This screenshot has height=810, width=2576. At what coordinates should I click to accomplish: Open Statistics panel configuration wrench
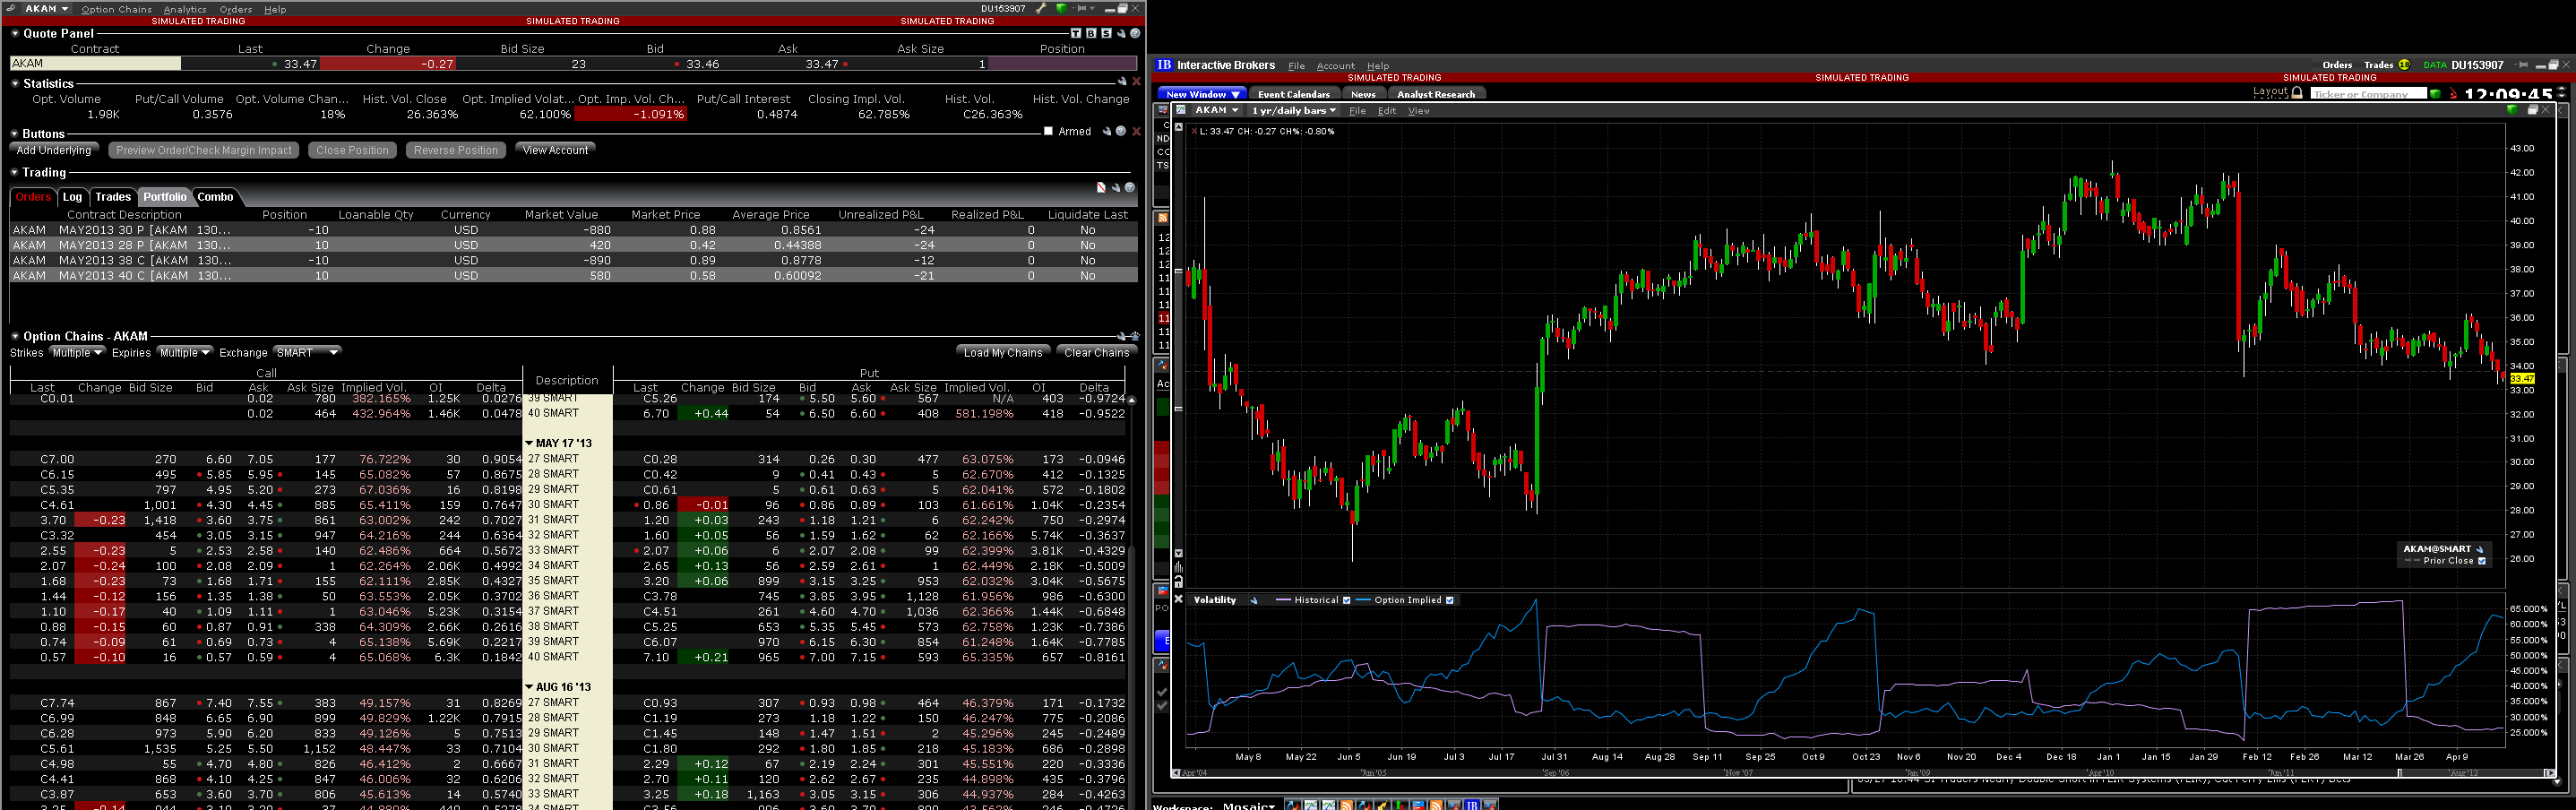click(x=1122, y=82)
